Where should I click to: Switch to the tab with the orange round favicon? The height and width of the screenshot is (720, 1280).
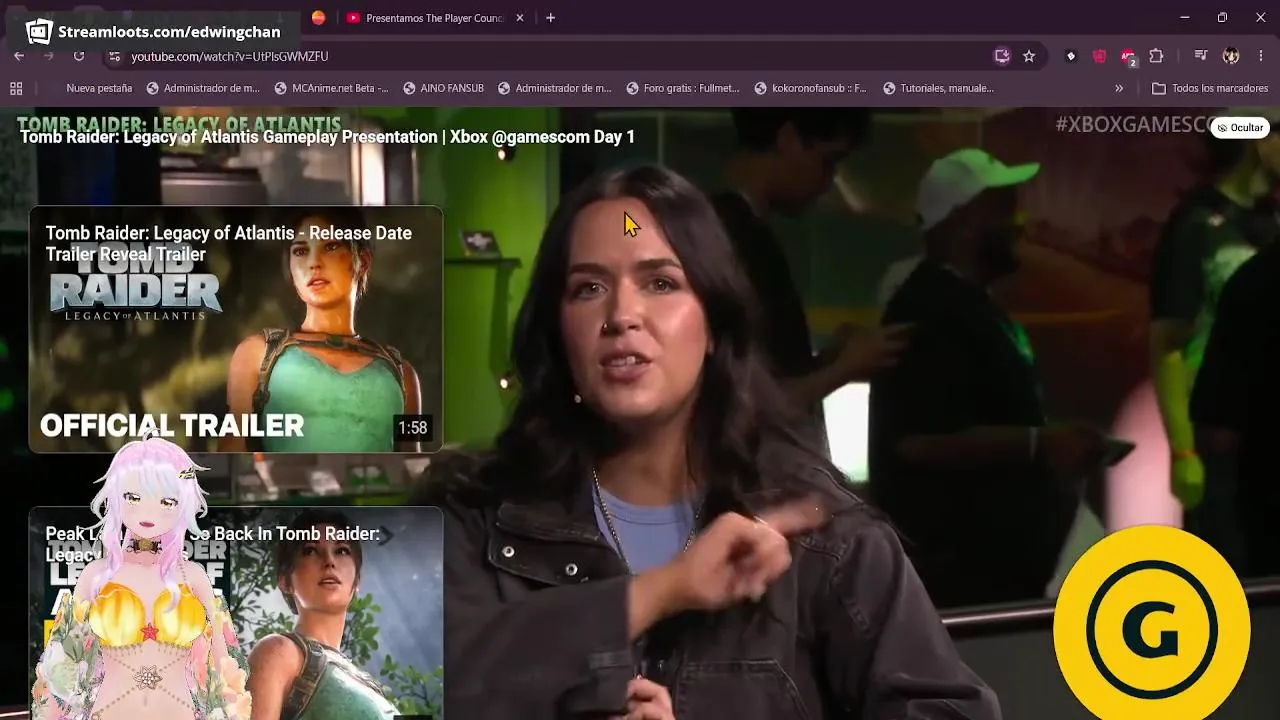coord(318,18)
